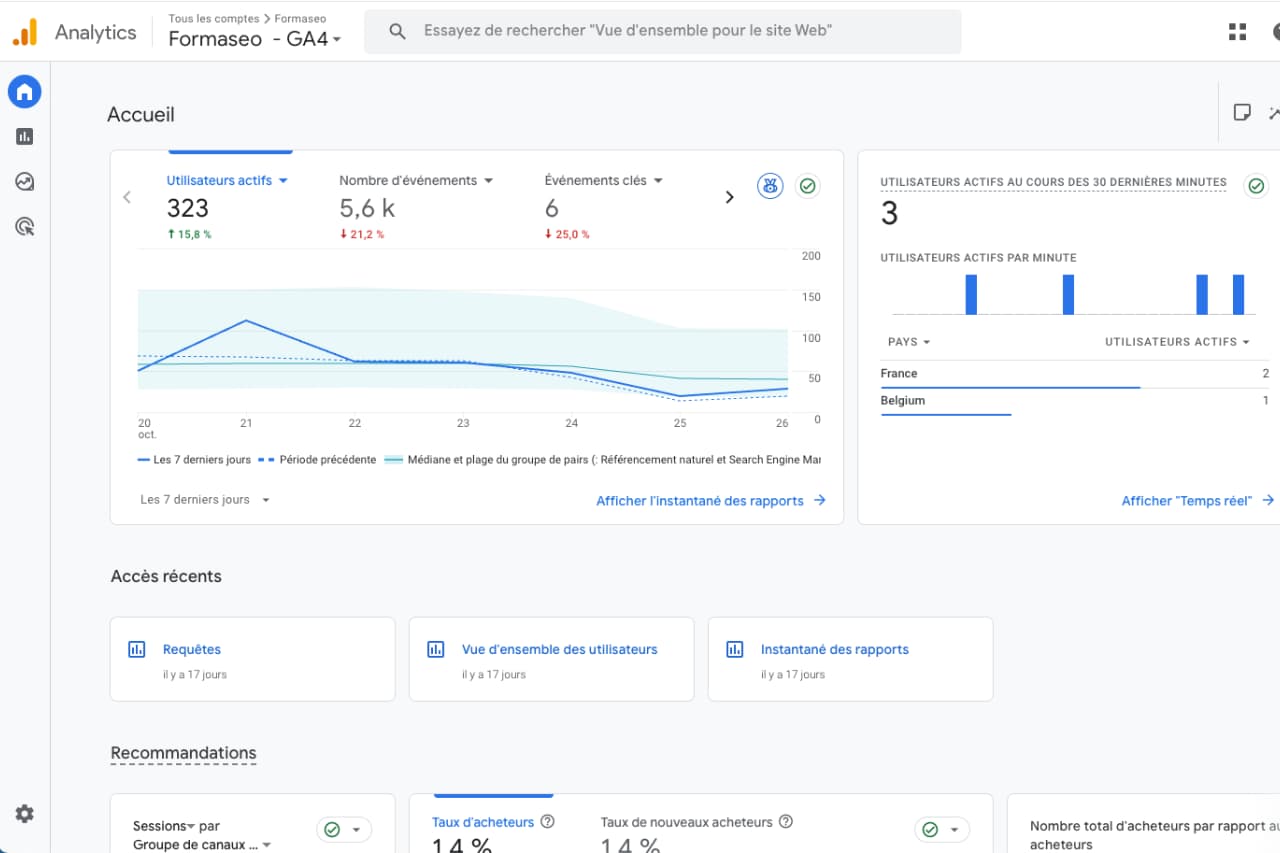The height and width of the screenshot is (853, 1280).
Task: Open the Explore section in the sidebar
Action: point(24,181)
